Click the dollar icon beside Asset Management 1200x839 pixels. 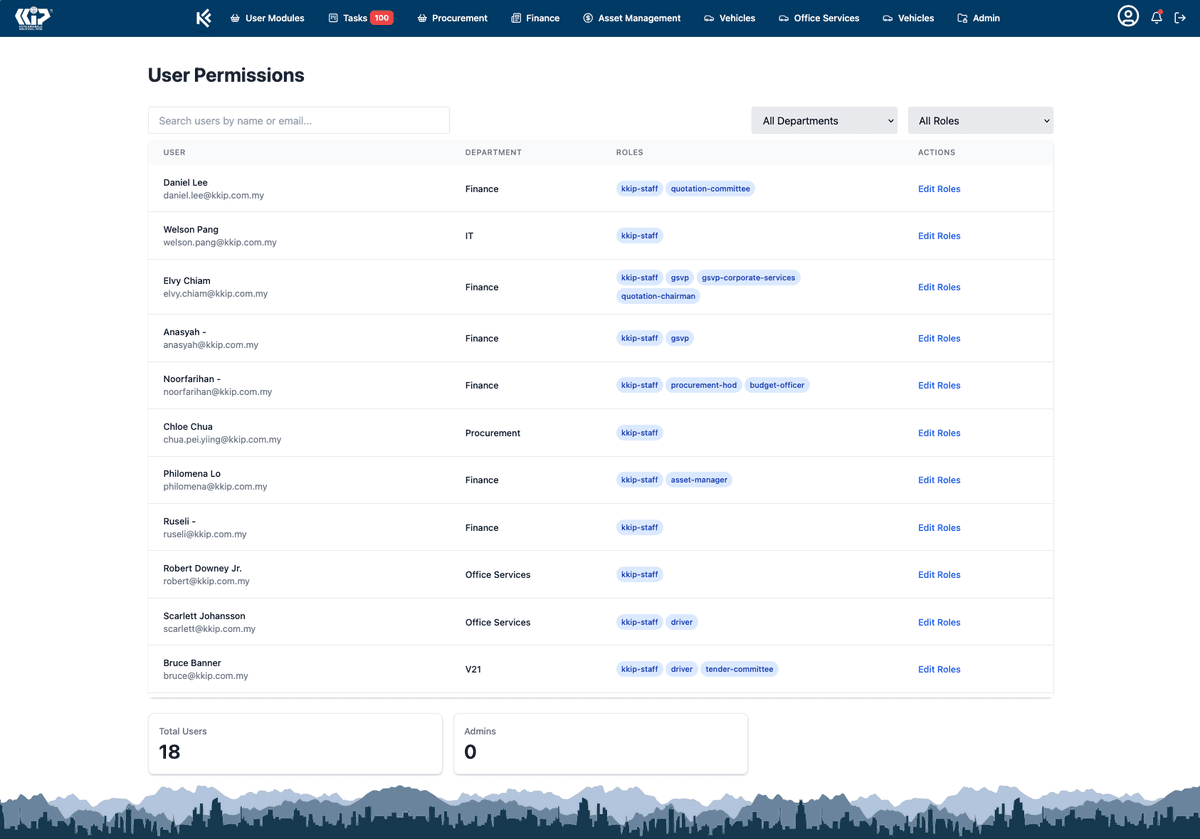[x=588, y=18]
